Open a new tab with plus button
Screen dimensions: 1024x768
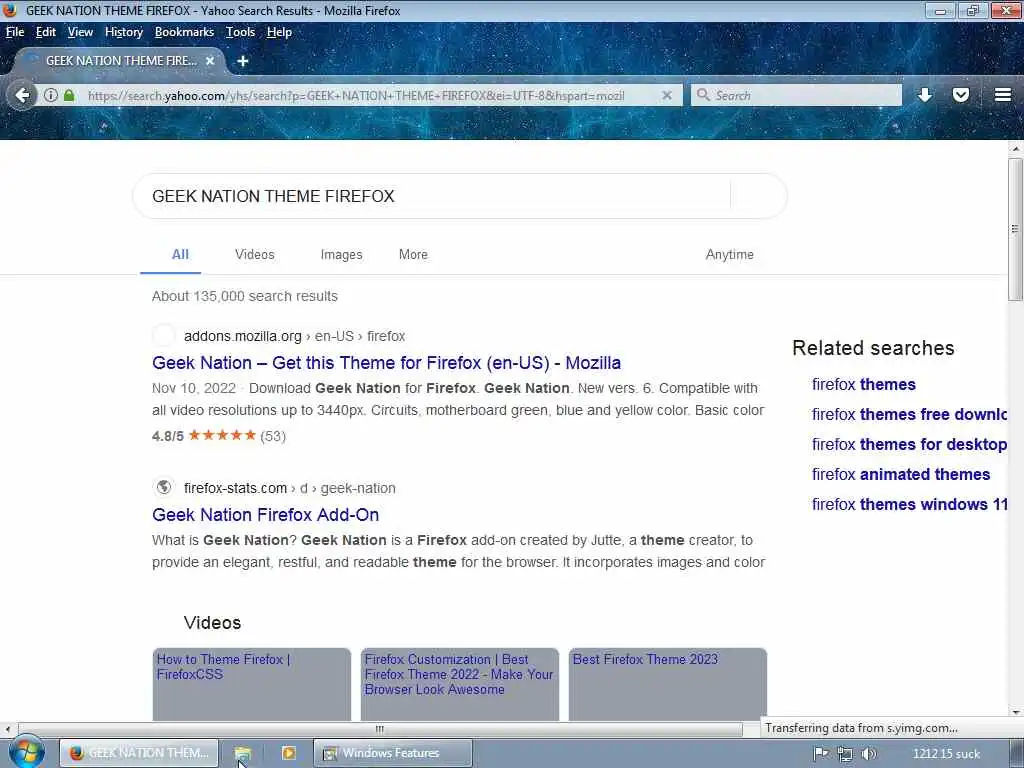242,61
